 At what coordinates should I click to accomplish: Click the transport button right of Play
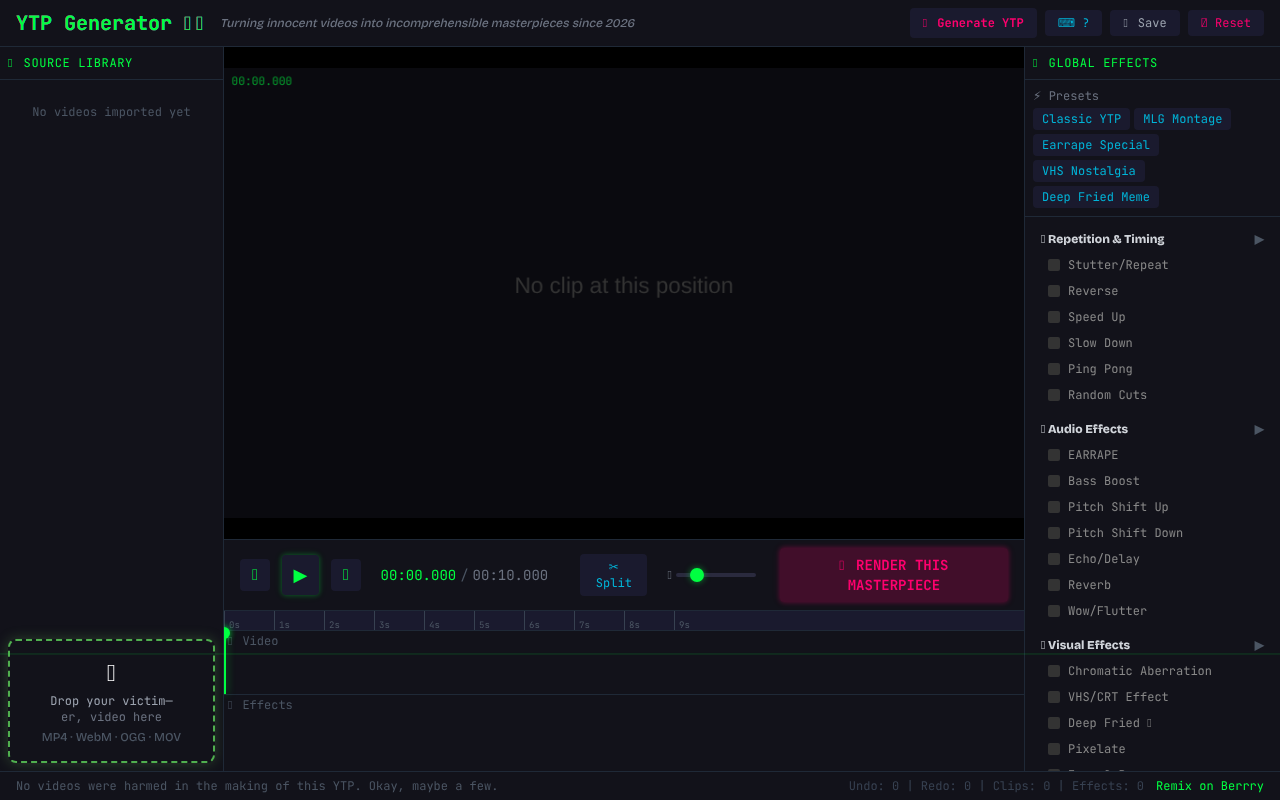point(346,575)
